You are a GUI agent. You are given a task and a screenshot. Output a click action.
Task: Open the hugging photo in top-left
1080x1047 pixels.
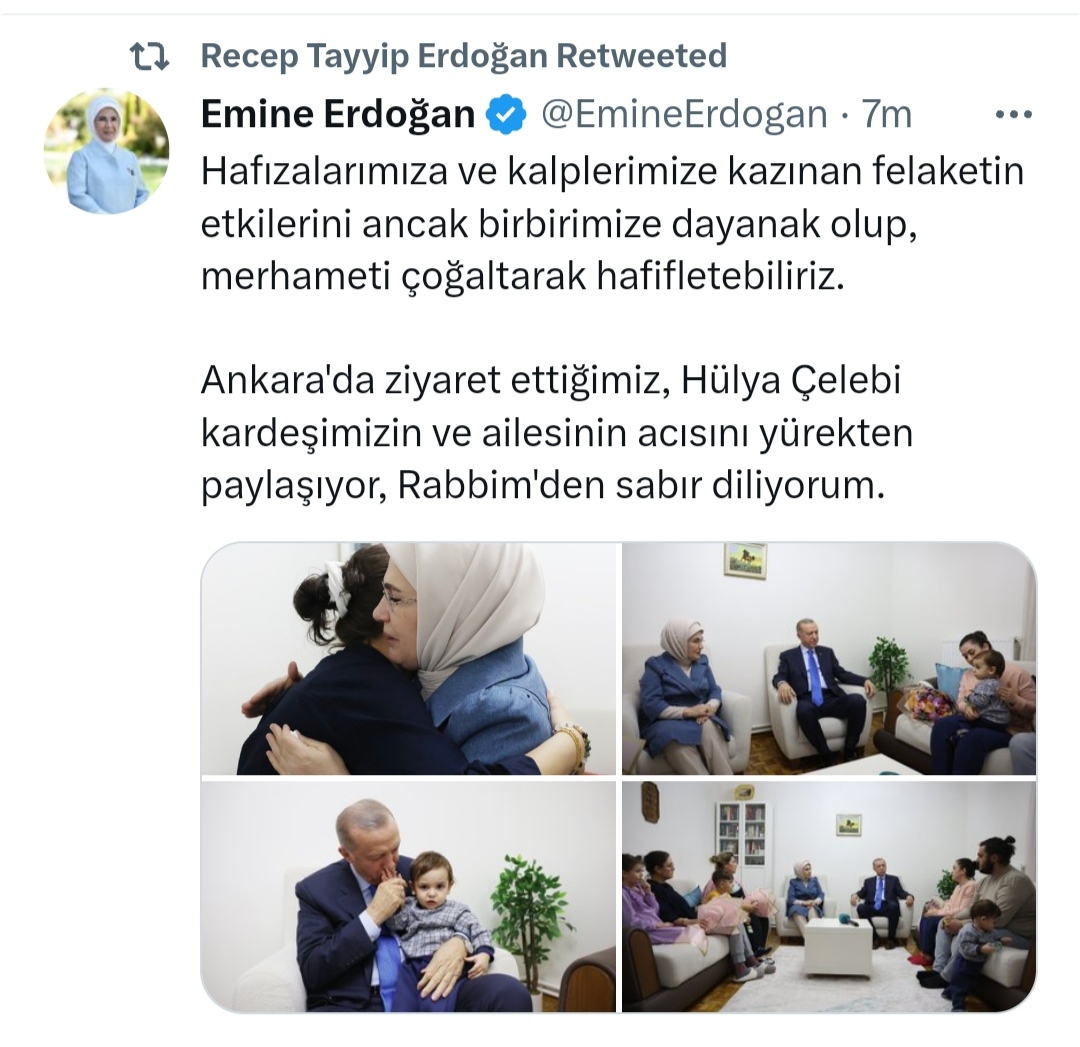point(408,659)
